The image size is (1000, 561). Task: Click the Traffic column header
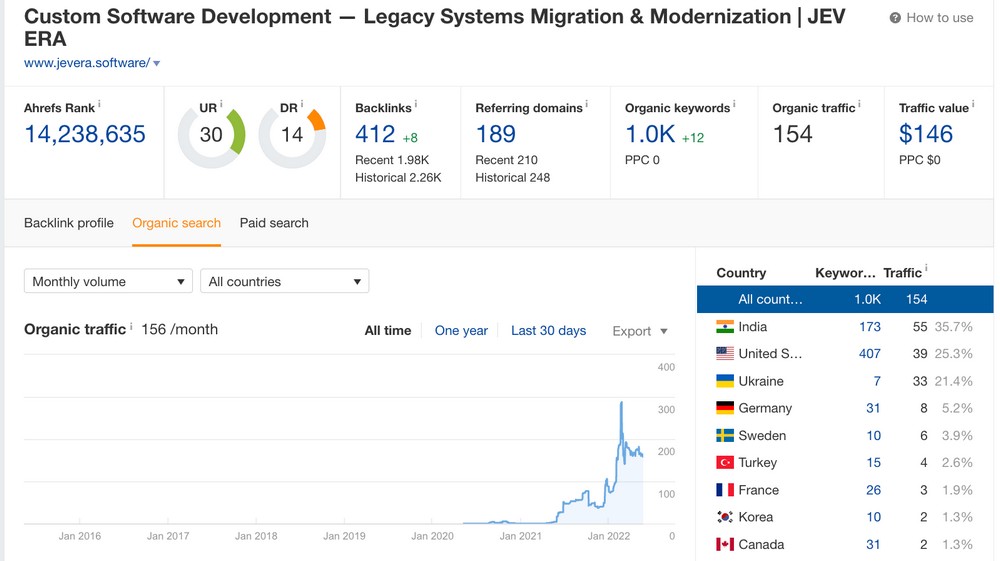point(902,273)
